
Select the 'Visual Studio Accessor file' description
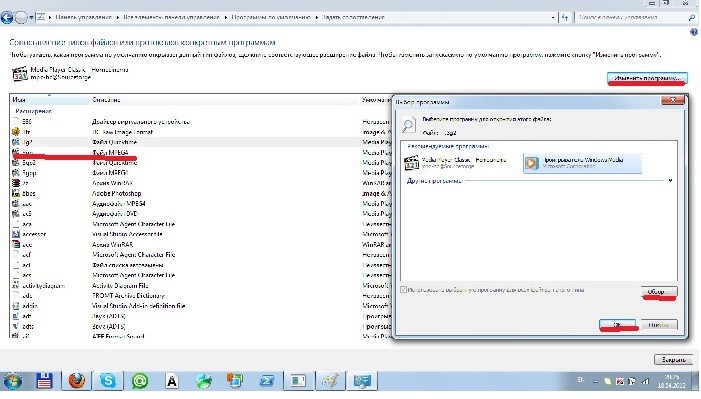127,234
